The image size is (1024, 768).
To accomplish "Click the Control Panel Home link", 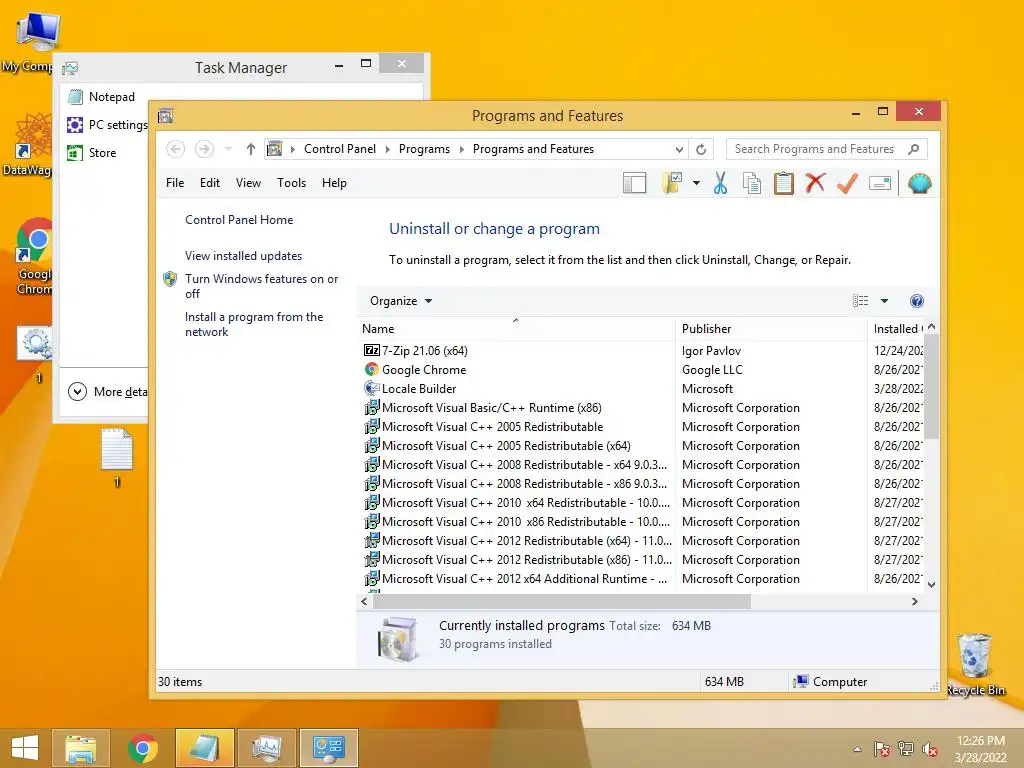I will point(239,220).
